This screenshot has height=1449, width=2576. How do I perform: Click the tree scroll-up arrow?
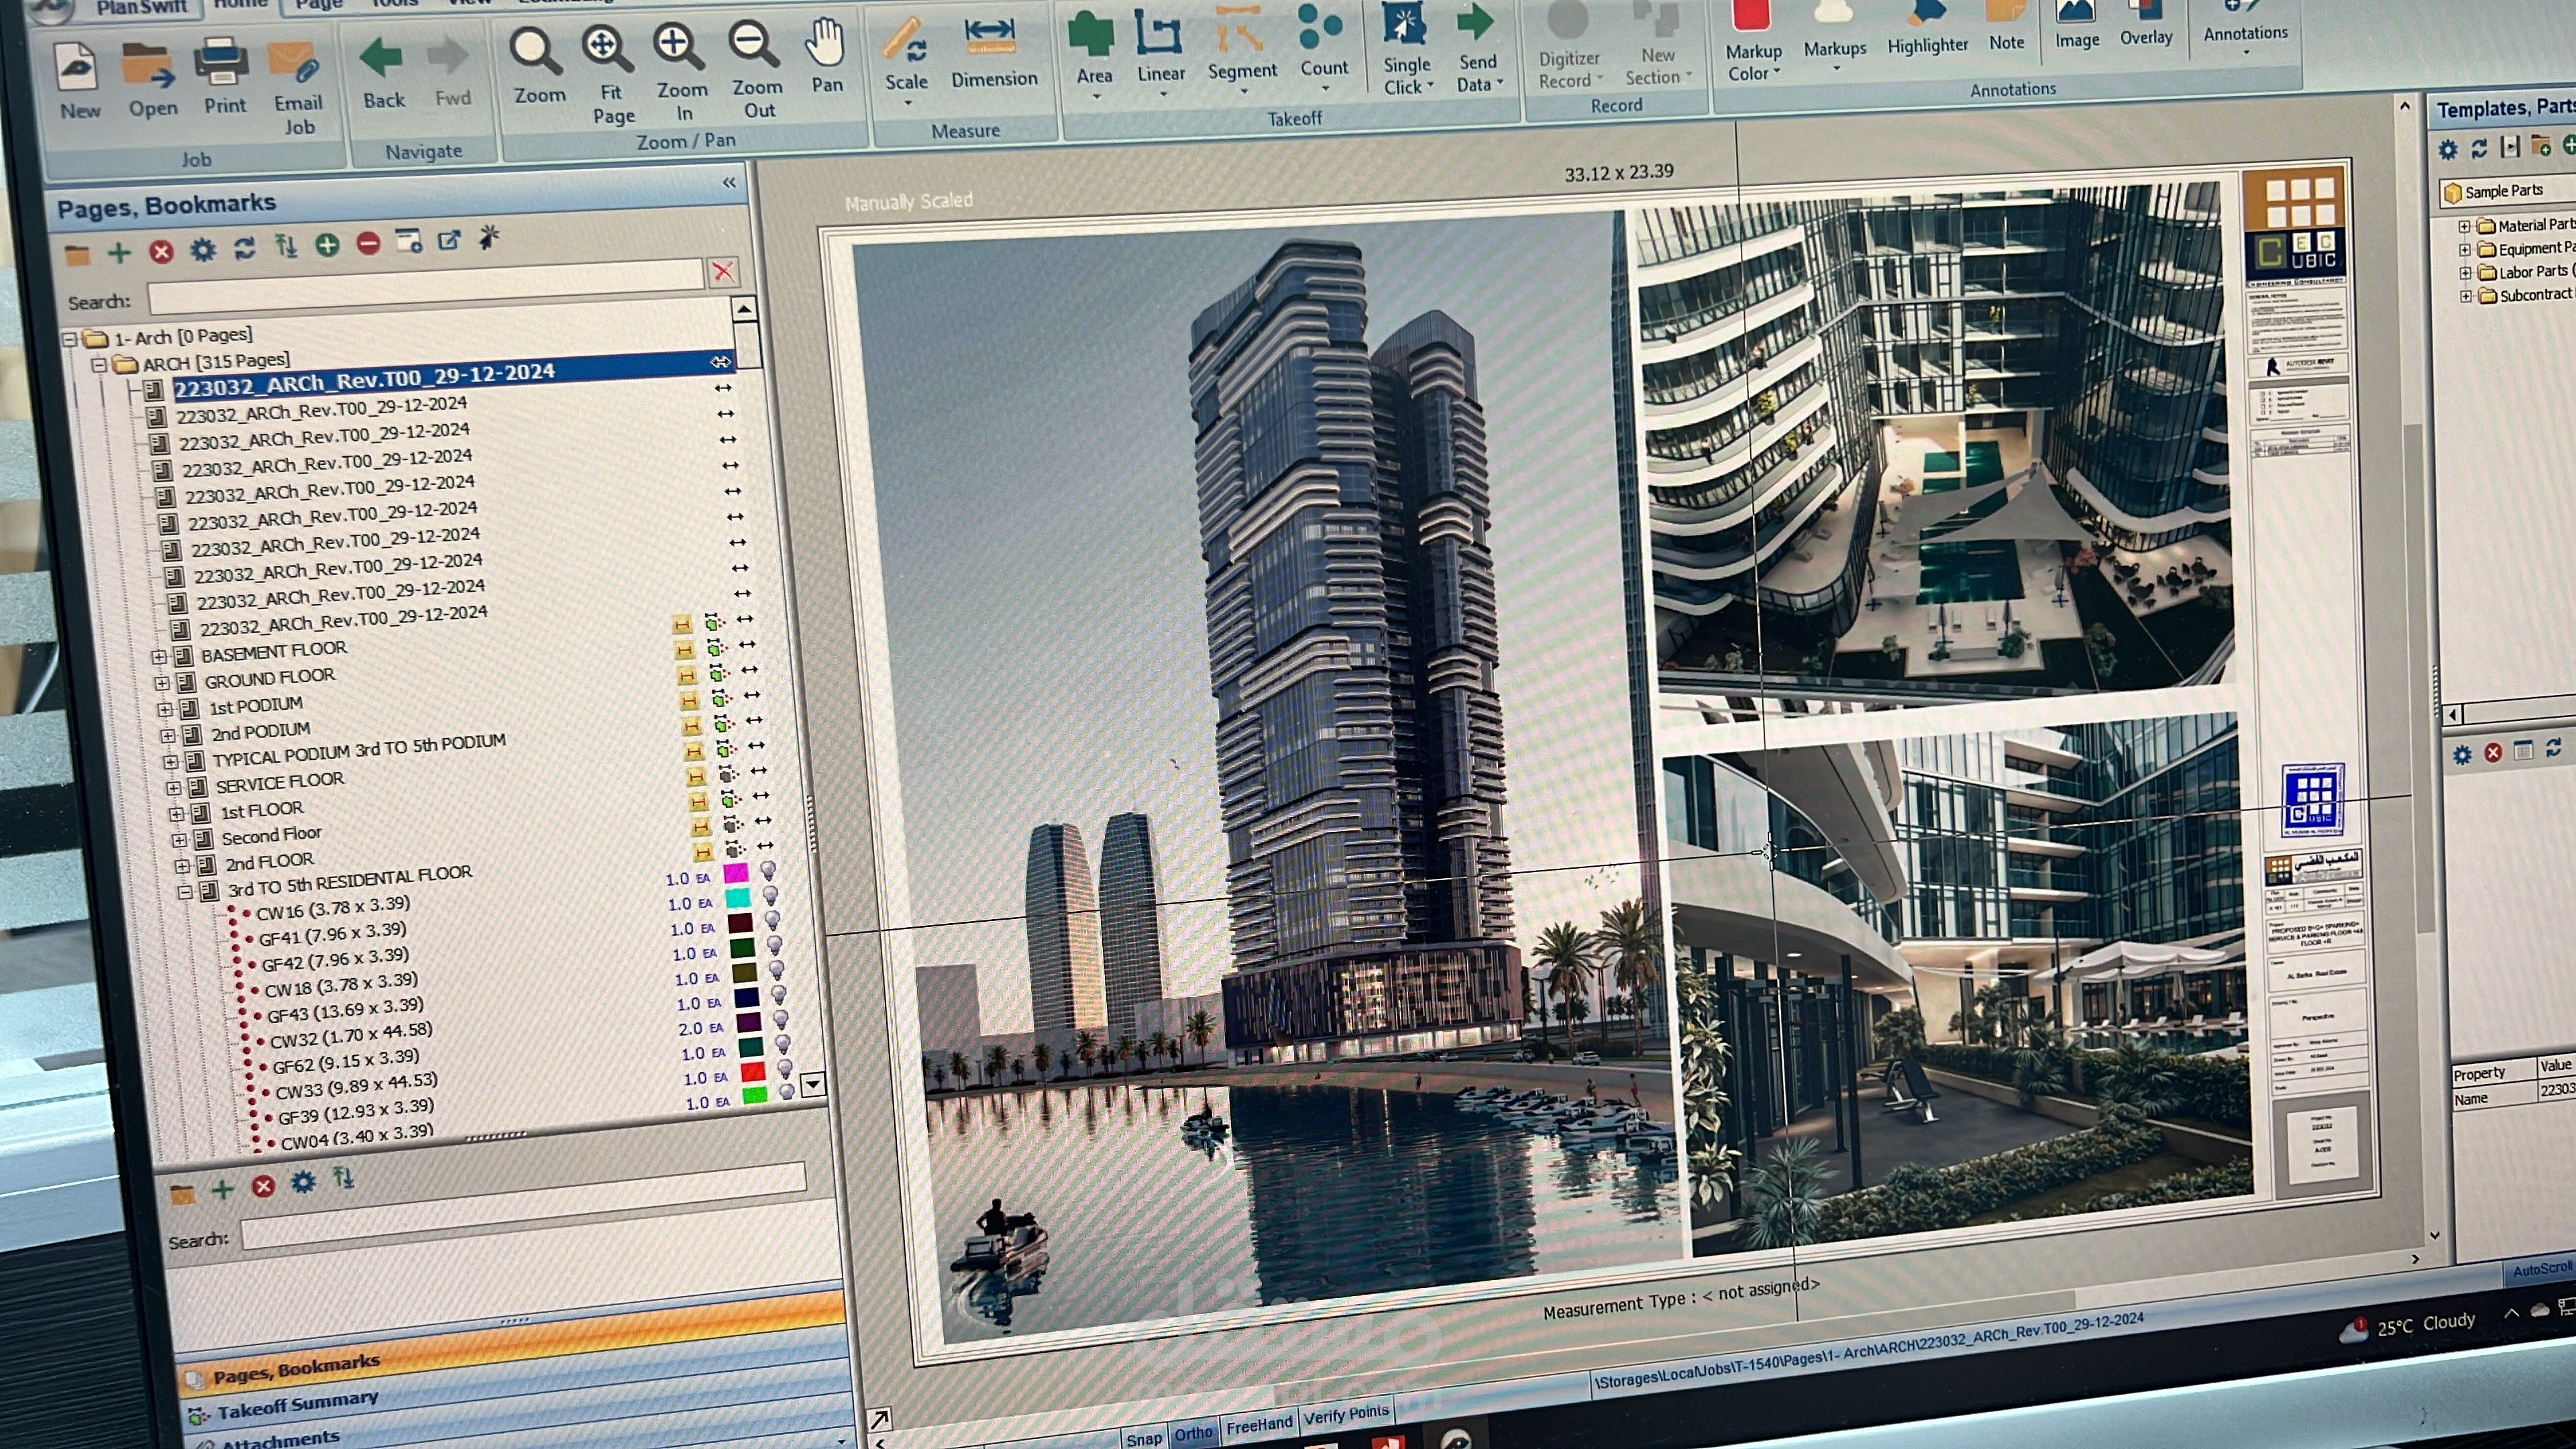point(743,309)
